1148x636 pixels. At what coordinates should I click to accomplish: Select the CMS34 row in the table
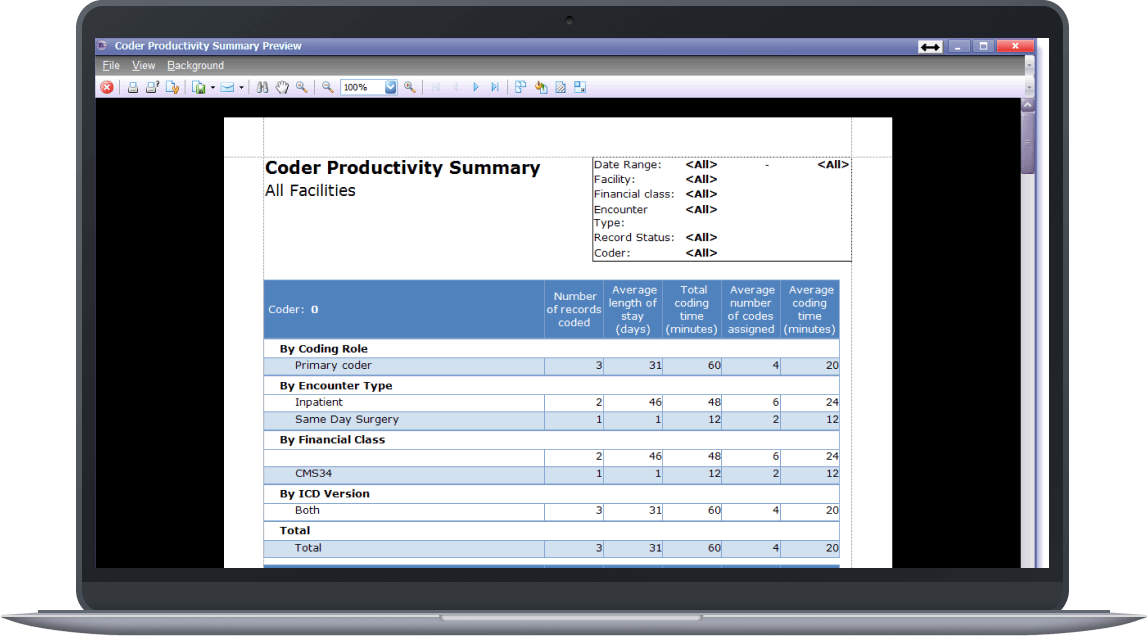[400, 473]
